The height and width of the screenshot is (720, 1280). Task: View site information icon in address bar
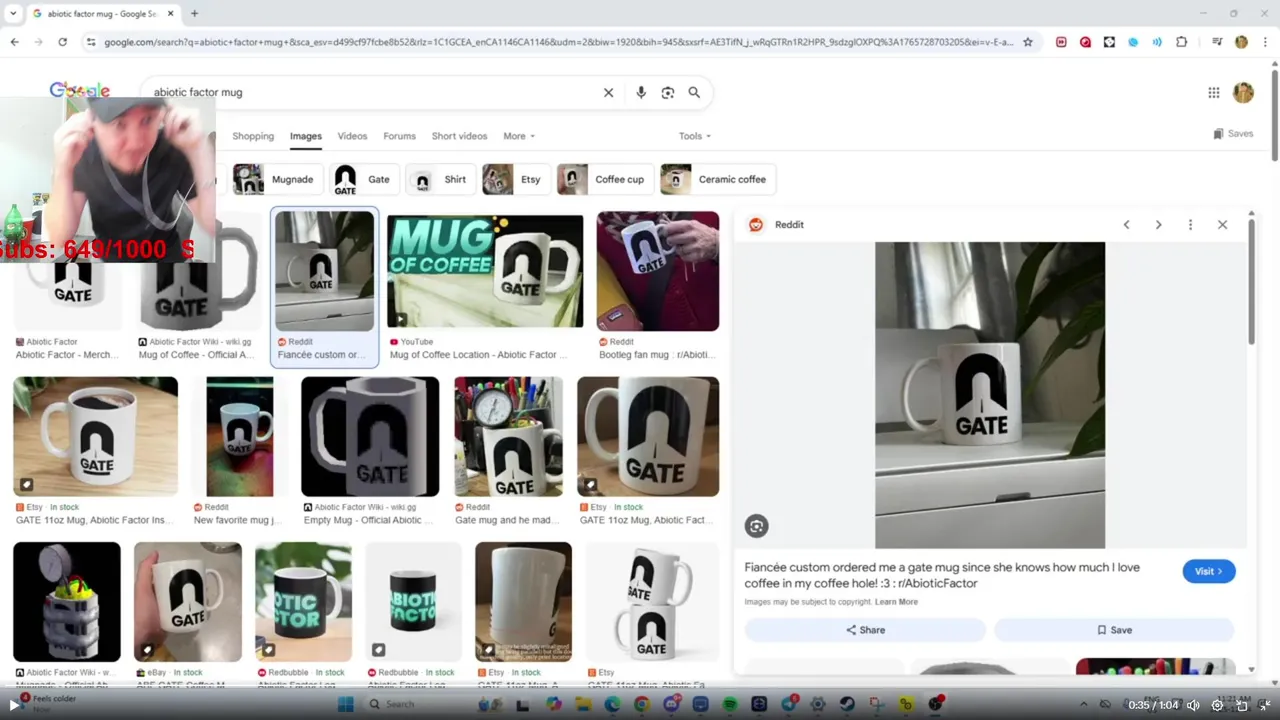(91, 42)
